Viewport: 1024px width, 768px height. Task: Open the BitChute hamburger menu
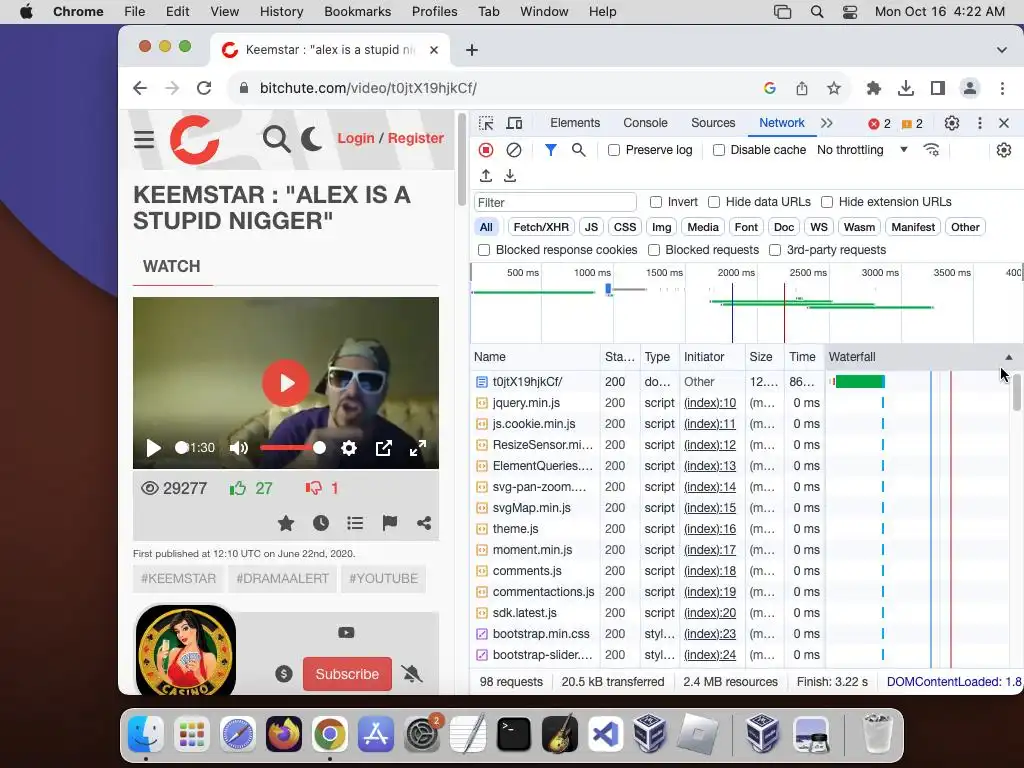pyautogui.click(x=144, y=139)
